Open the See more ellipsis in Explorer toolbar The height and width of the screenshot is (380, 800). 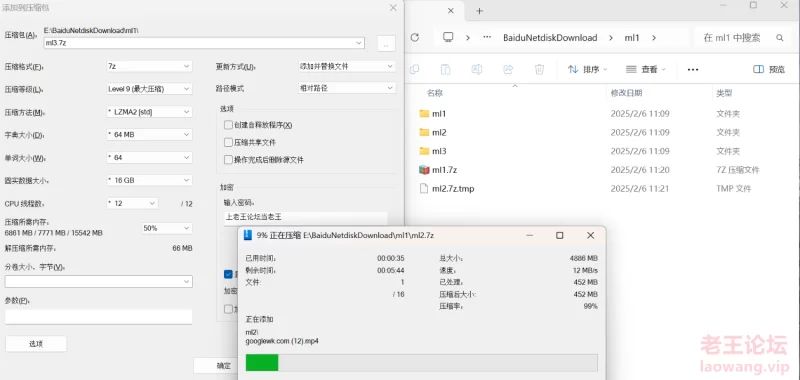click(693, 69)
